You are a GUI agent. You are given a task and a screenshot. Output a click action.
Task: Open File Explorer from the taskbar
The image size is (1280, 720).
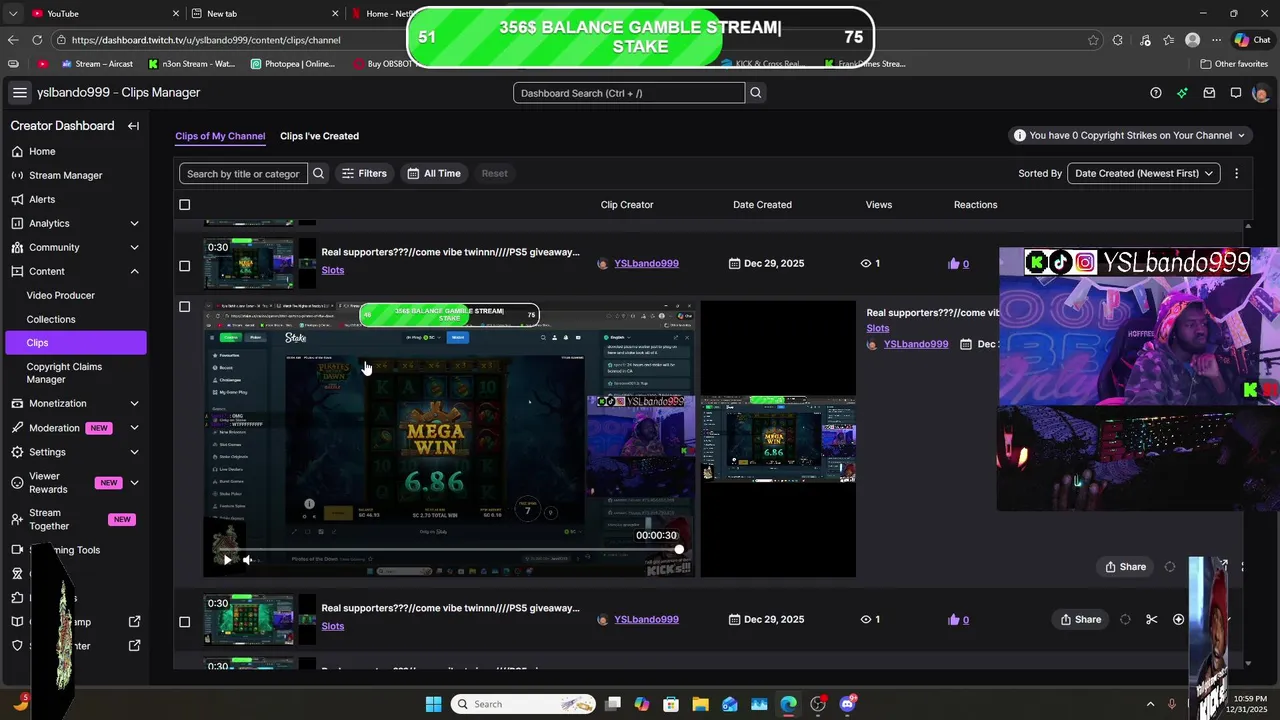700,704
